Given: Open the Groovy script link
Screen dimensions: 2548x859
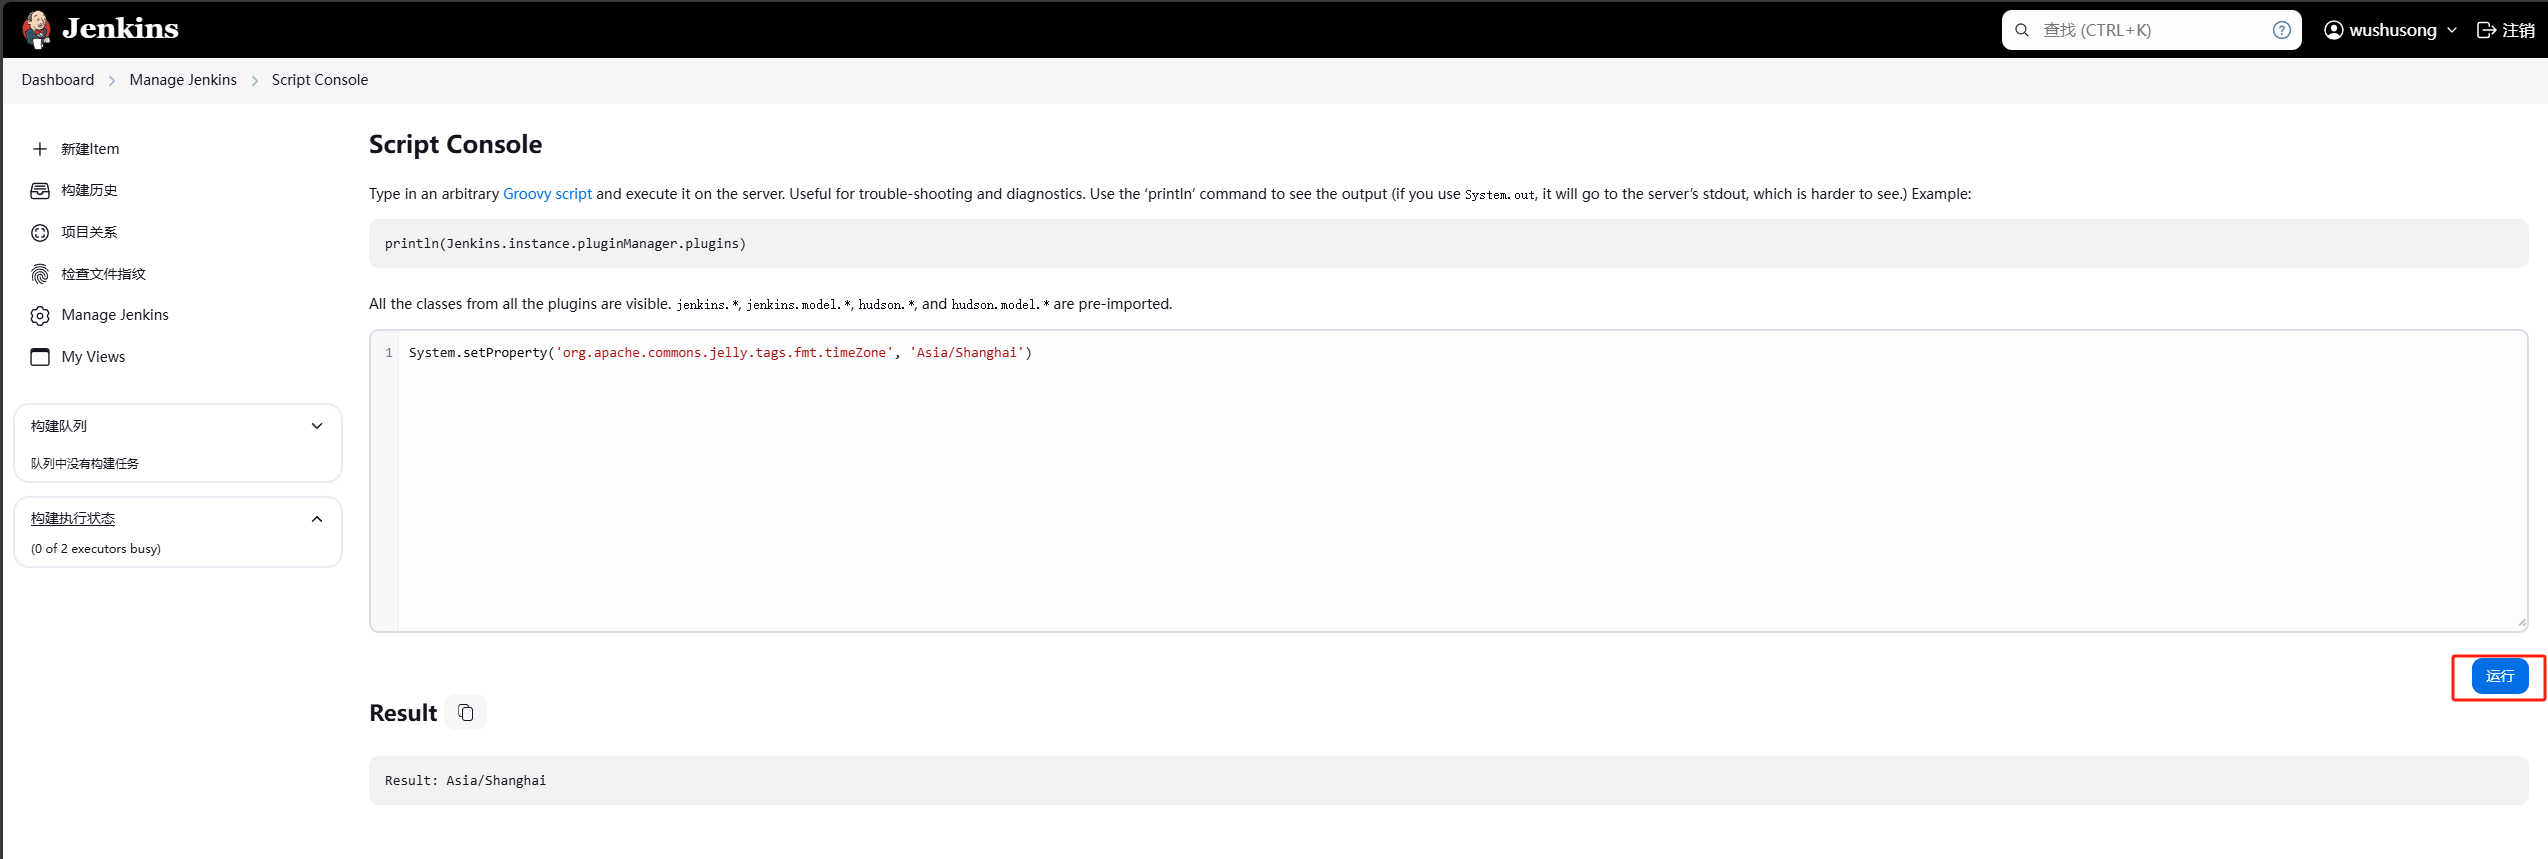Looking at the screenshot, I should point(547,194).
